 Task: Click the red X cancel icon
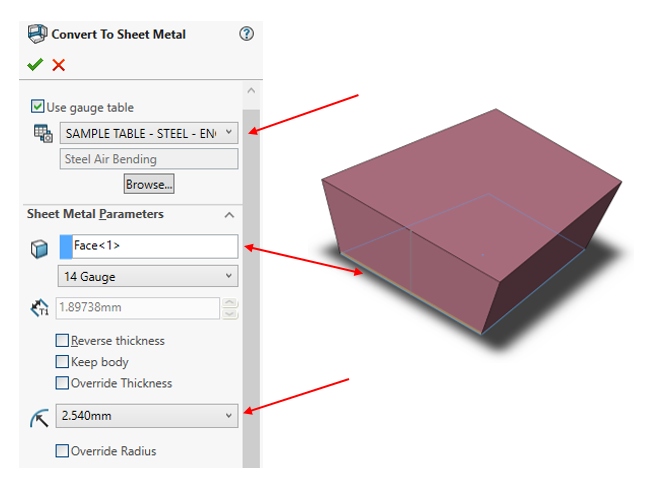pos(59,65)
